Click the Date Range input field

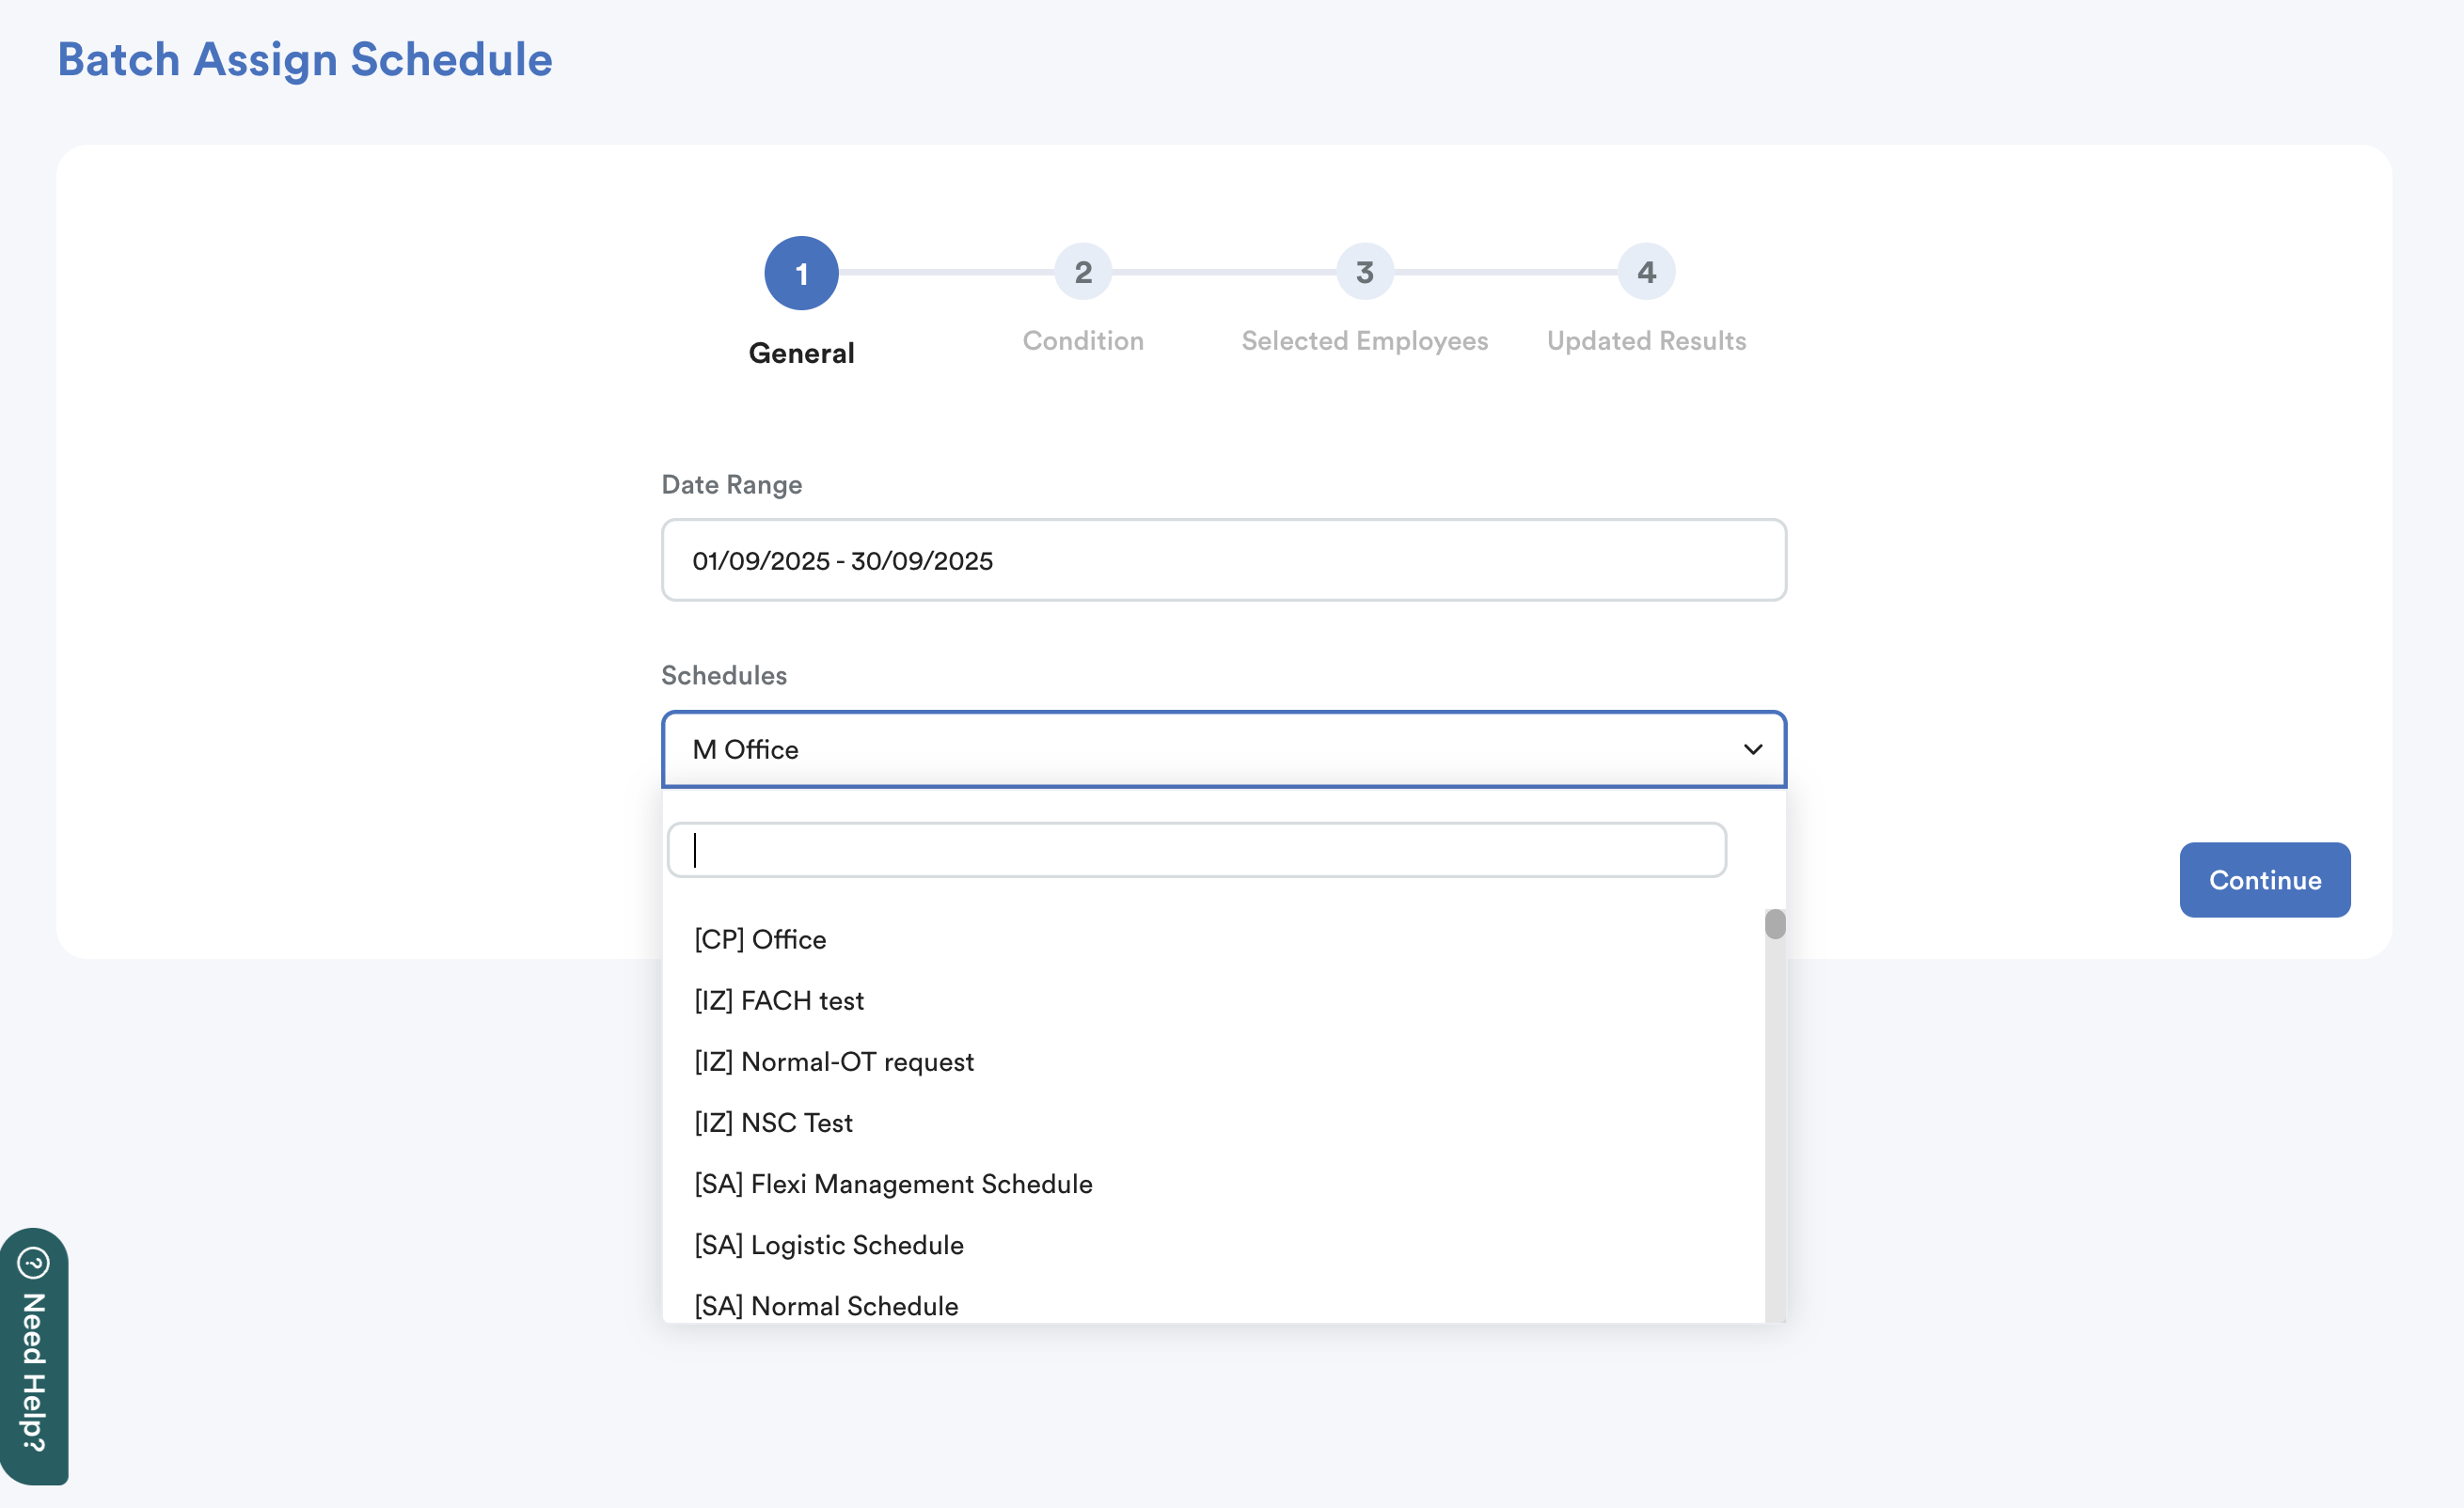click(x=1223, y=560)
